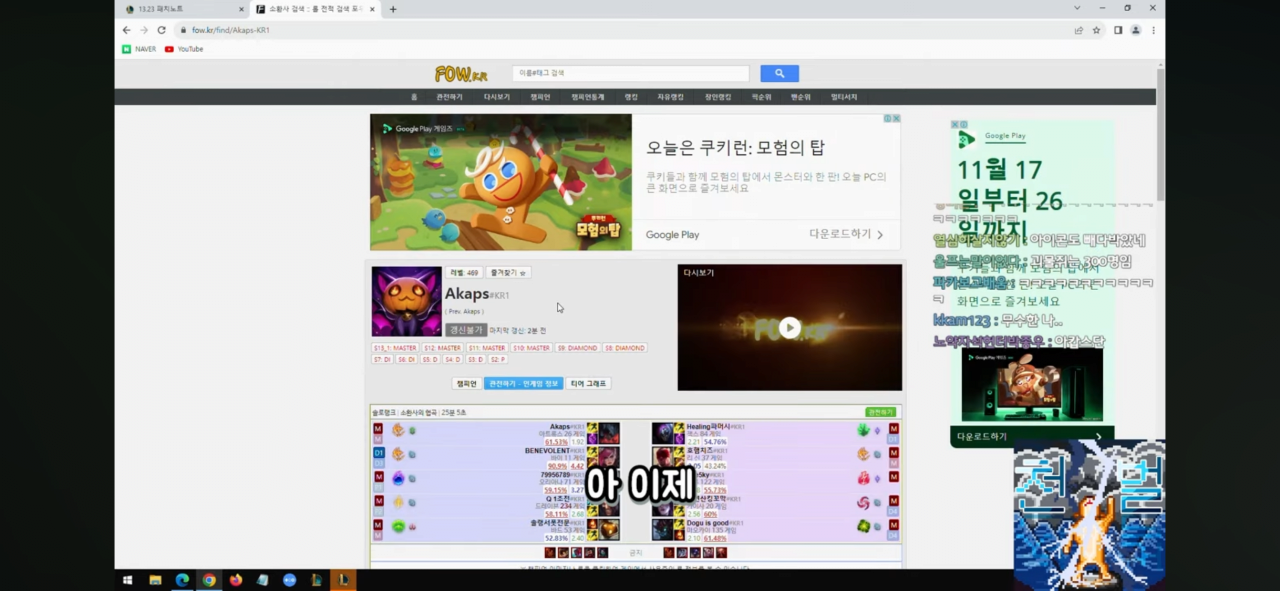Click the FOW.KR site logo
The height and width of the screenshot is (591, 1280).
461,74
